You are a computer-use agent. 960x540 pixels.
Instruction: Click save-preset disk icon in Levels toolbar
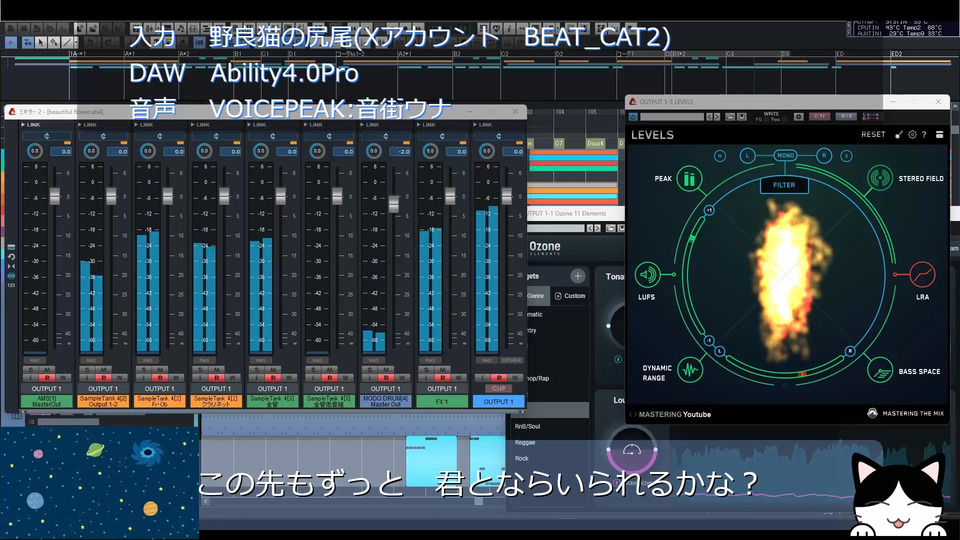(741, 116)
